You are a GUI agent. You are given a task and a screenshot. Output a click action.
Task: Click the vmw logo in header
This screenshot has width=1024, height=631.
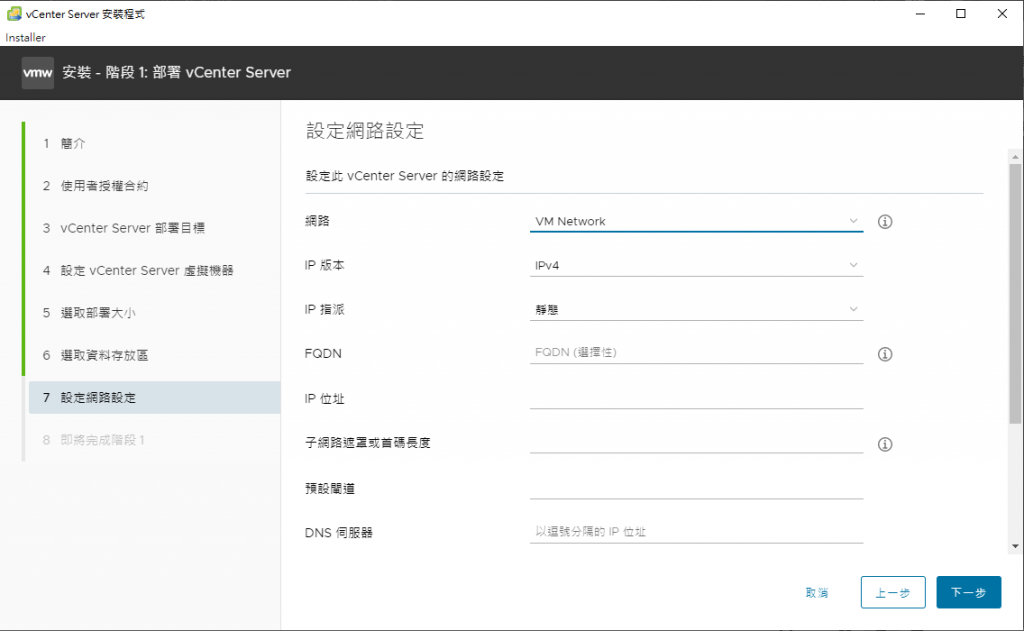pos(38,73)
